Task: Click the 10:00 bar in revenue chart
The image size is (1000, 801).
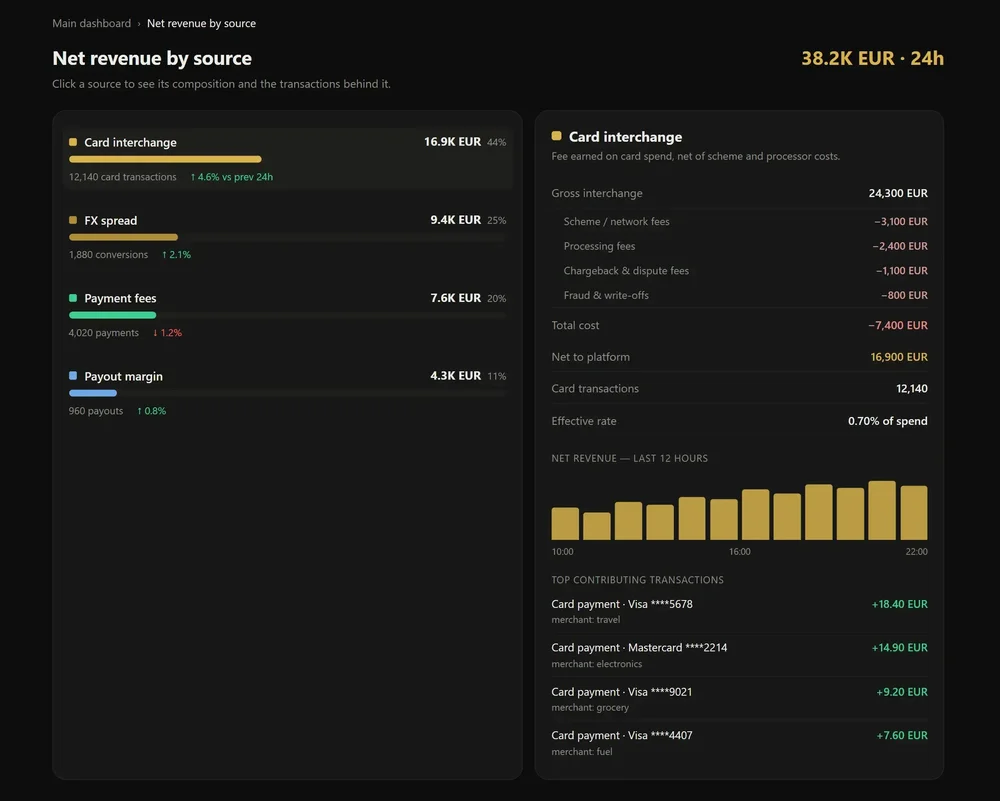Action: click(565, 524)
